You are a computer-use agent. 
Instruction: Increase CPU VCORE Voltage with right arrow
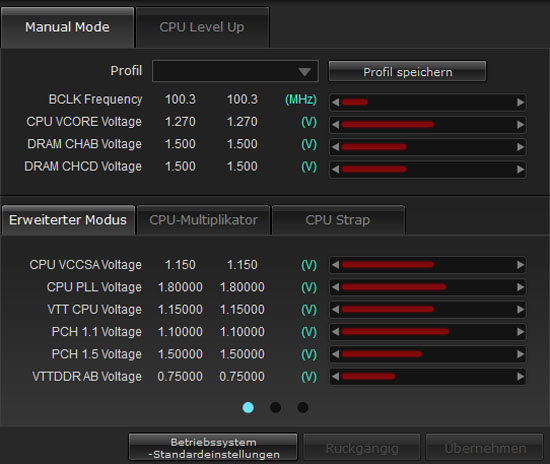pos(521,125)
